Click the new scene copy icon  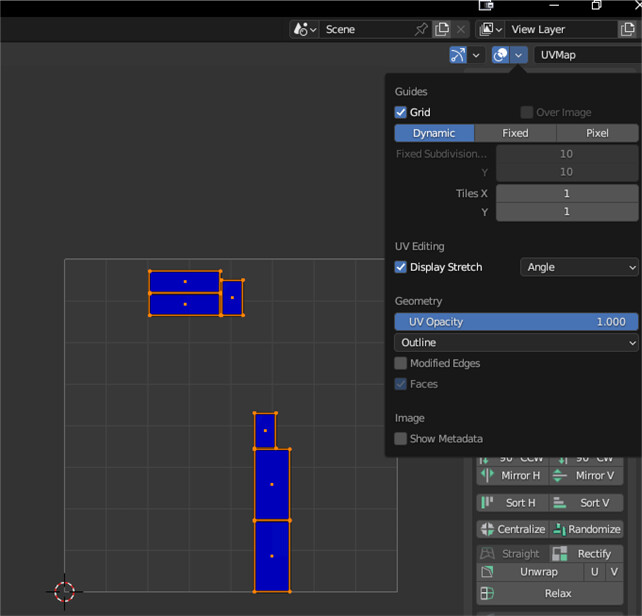click(442, 29)
